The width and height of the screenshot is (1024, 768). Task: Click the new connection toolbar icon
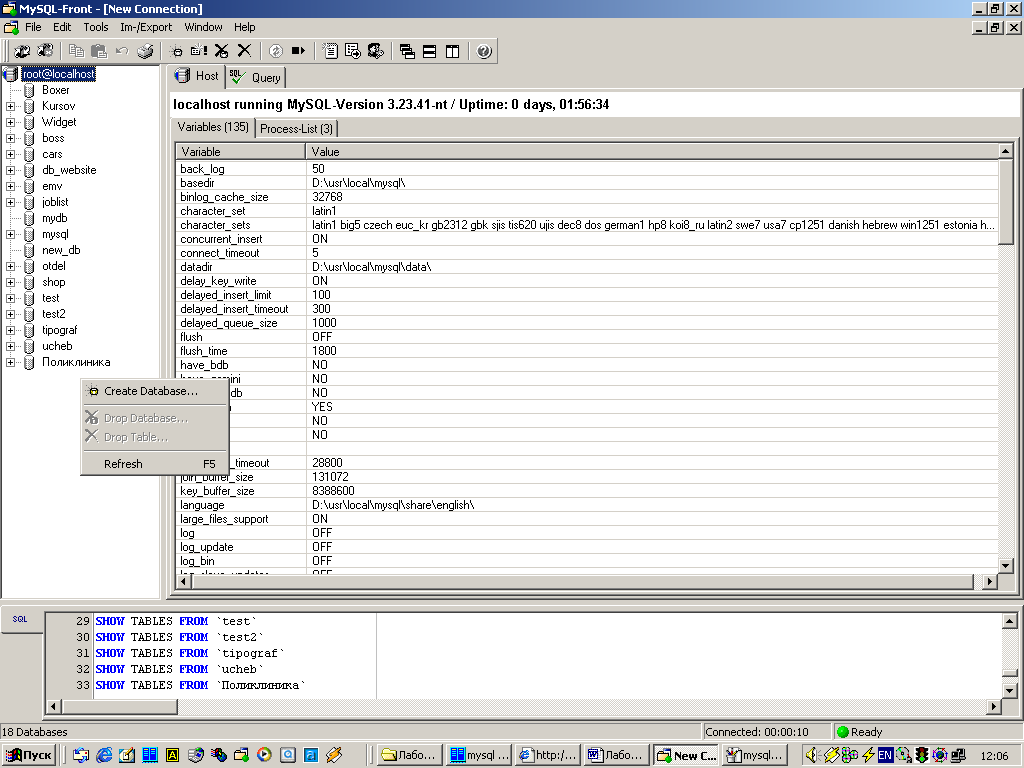pyautogui.click(x=22, y=51)
